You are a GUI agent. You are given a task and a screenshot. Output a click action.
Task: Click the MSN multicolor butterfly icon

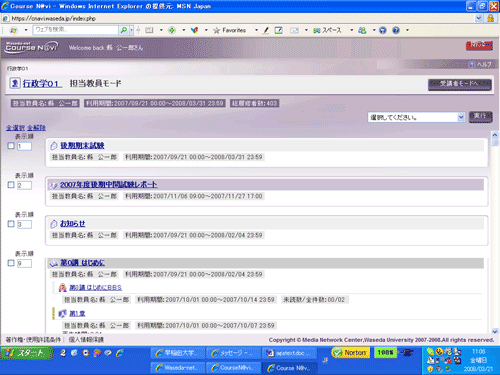pyautogui.click(x=194, y=30)
